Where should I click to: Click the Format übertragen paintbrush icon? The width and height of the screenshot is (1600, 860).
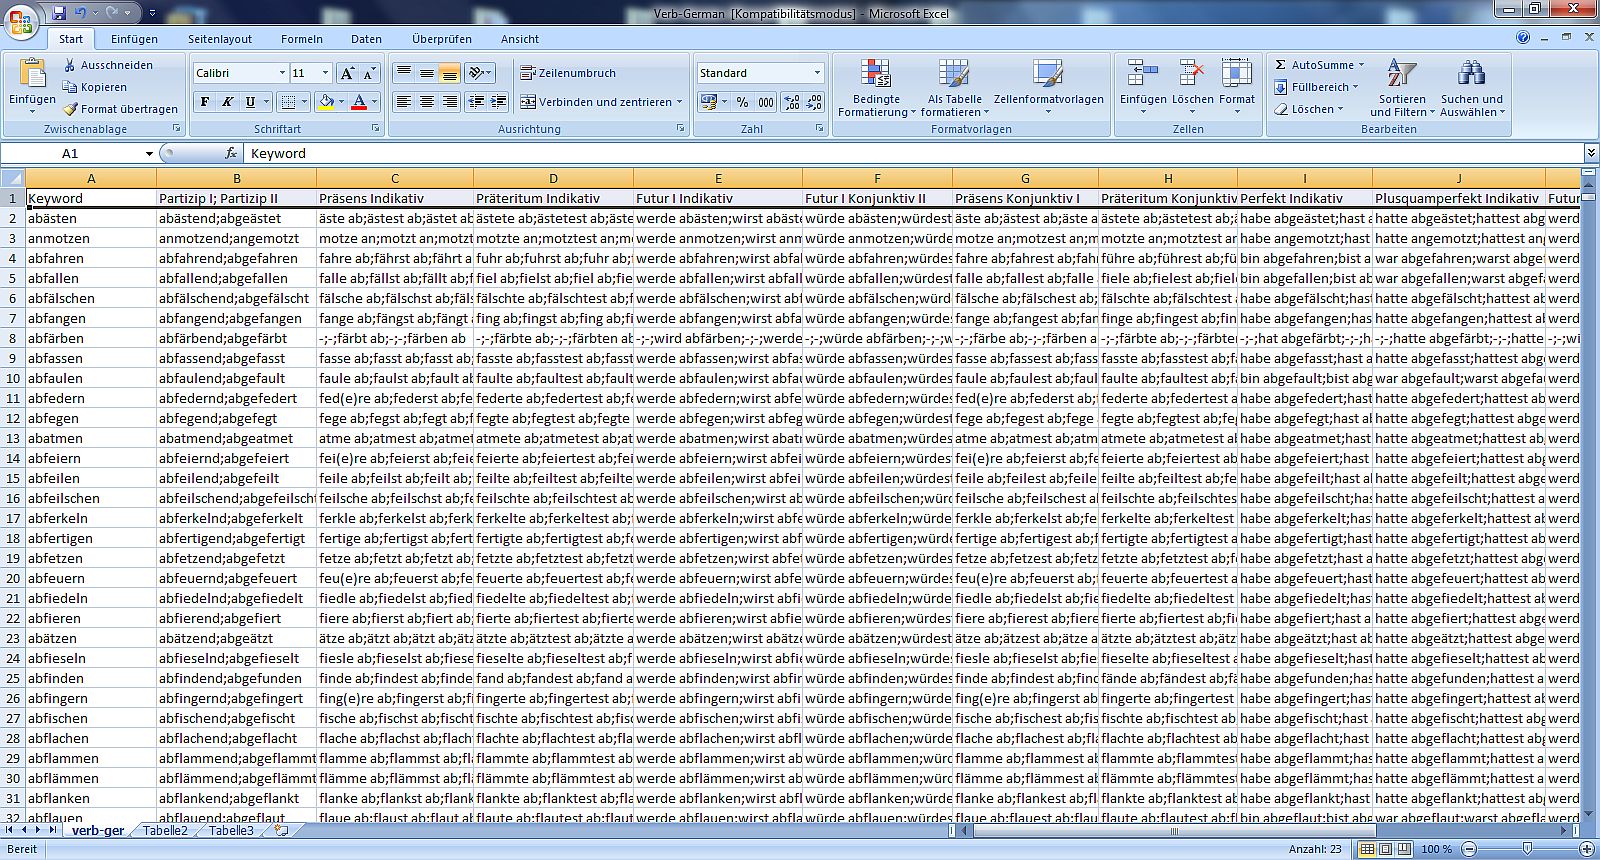(x=70, y=109)
